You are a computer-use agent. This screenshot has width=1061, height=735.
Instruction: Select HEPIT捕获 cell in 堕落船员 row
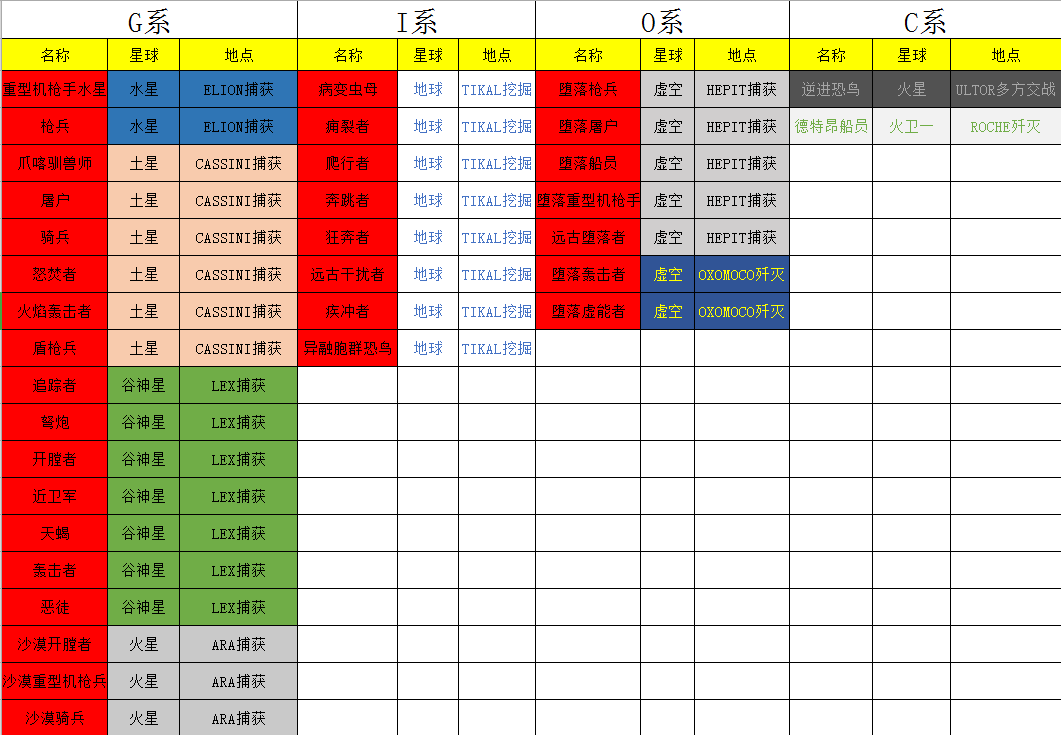742,163
